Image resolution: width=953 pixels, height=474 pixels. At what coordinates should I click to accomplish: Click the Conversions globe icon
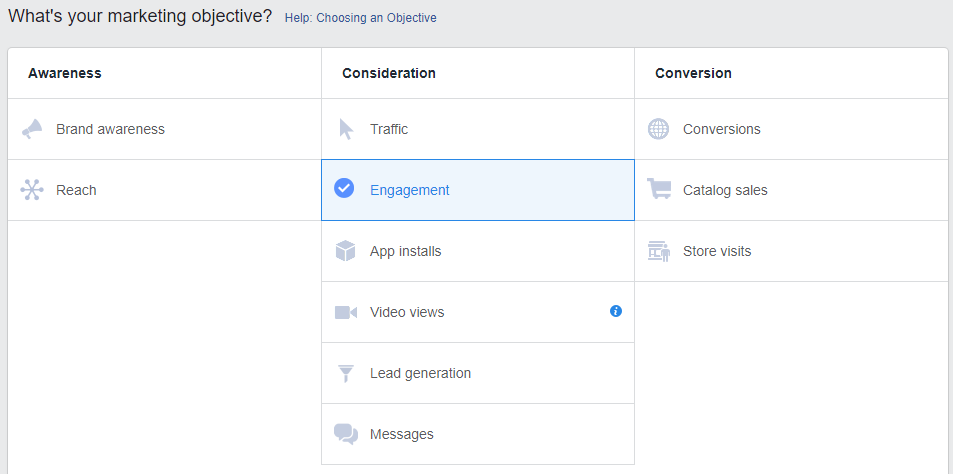pos(658,129)
